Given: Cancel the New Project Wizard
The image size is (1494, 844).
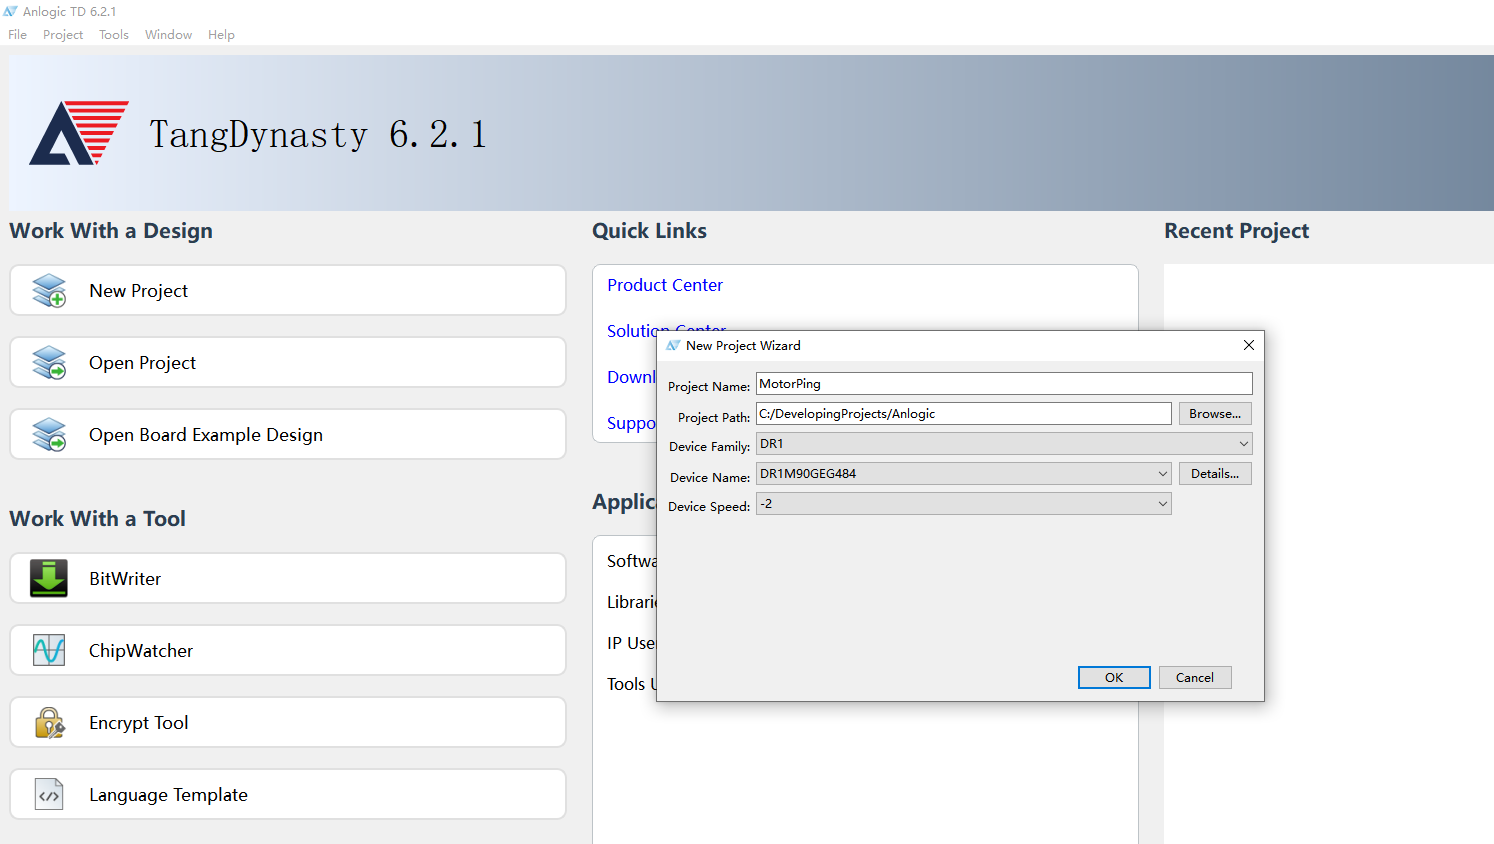Looking at the screenshot, I should coord(1195,678).
